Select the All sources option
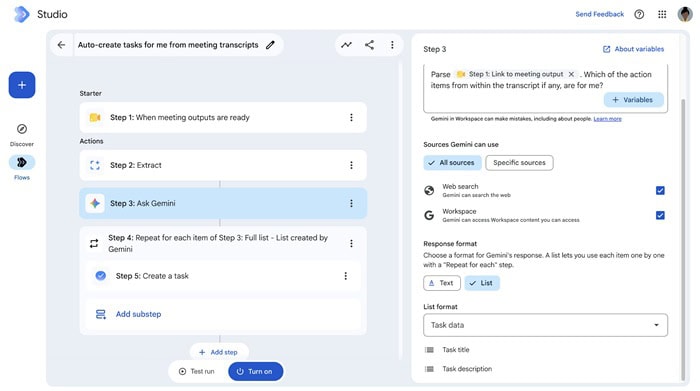This screenshot has width=700, height=391. pos(452,162)
